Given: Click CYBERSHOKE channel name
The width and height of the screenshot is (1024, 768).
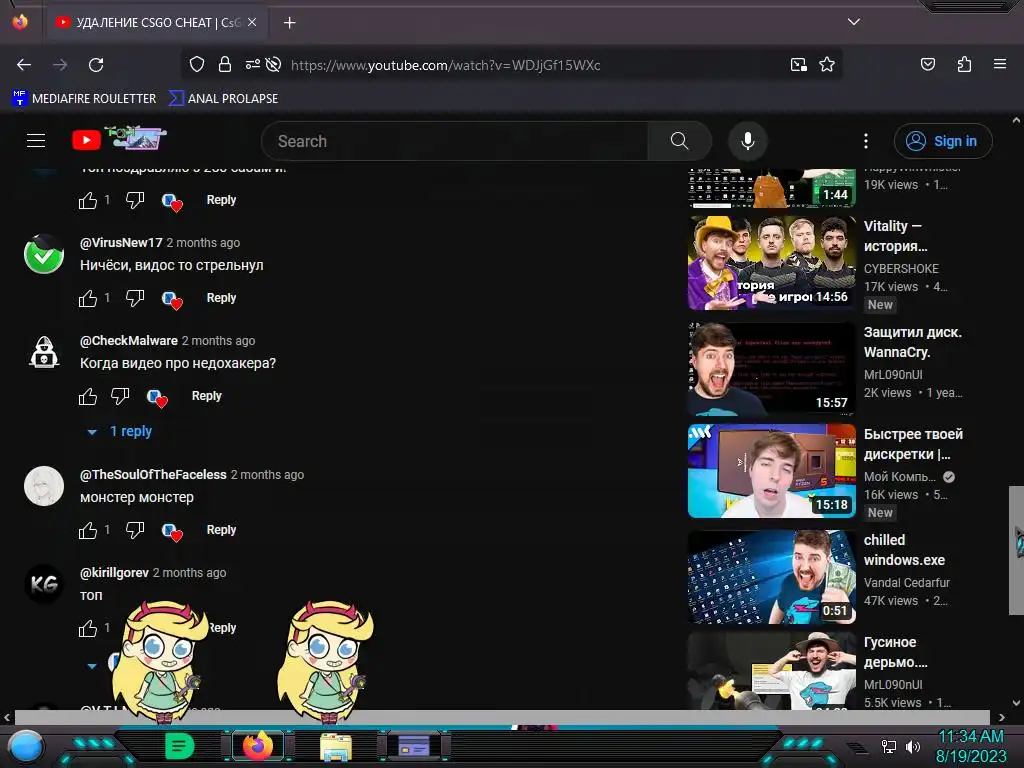Looking at the screenshot, I should pos(901,269).
